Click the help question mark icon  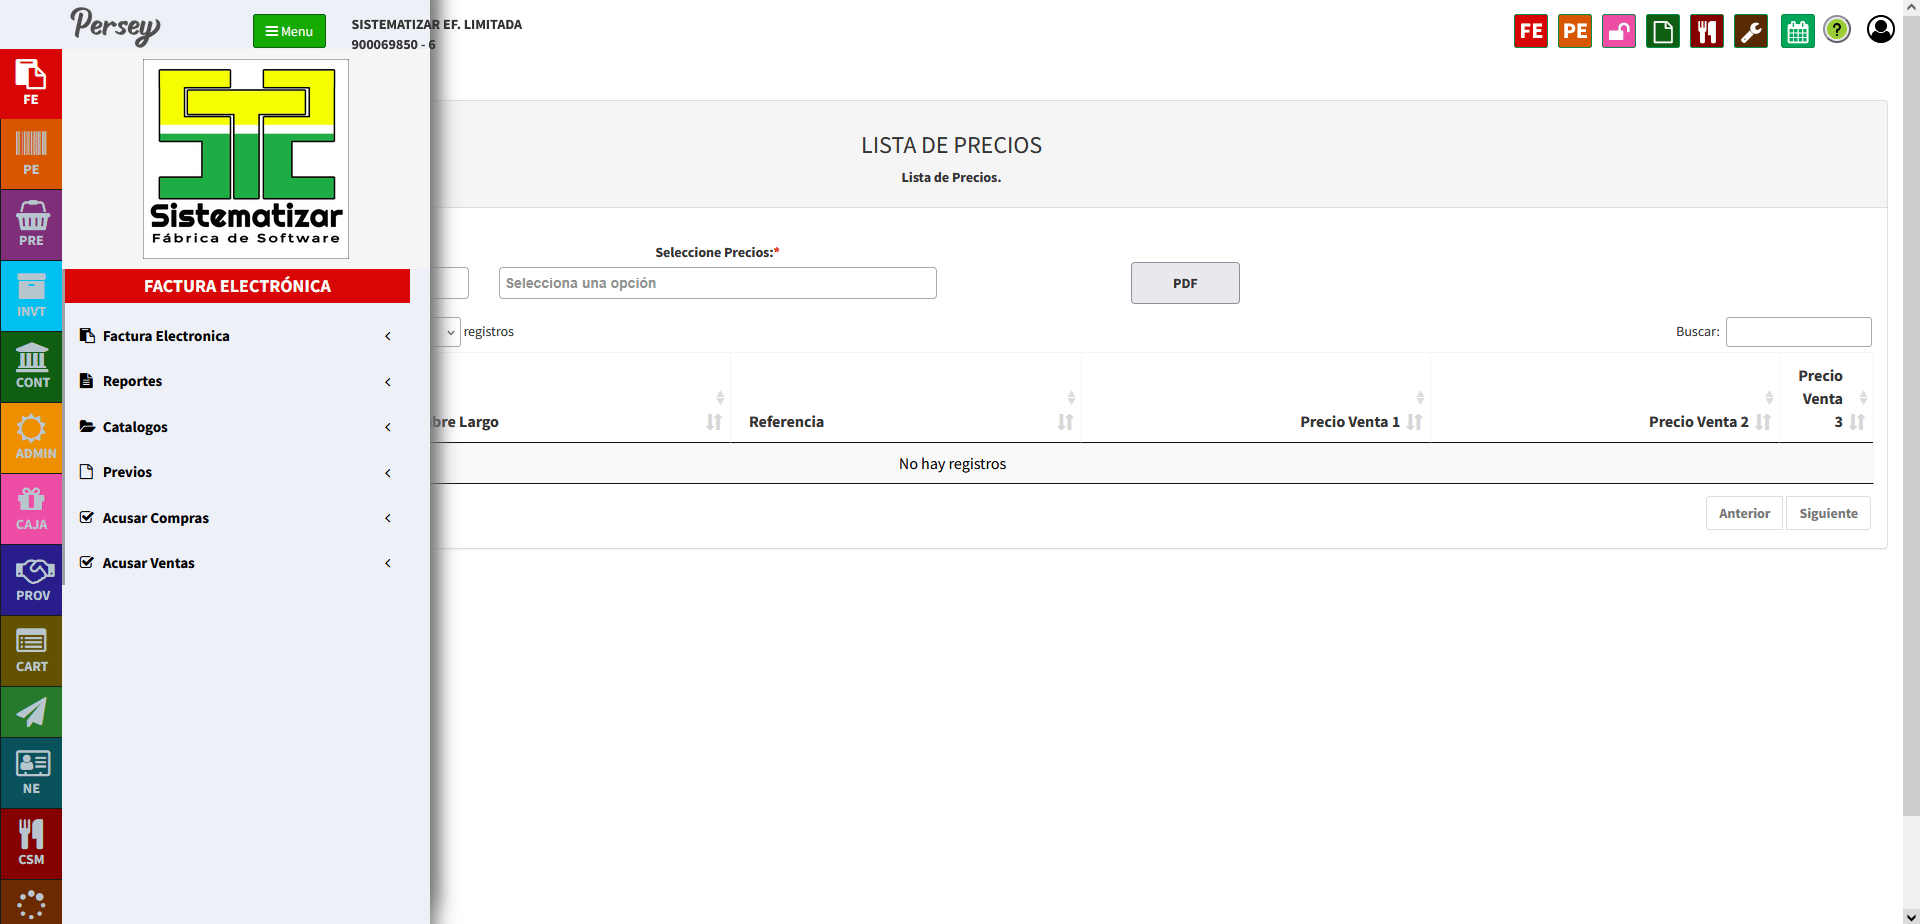[x=1837, y=30]
